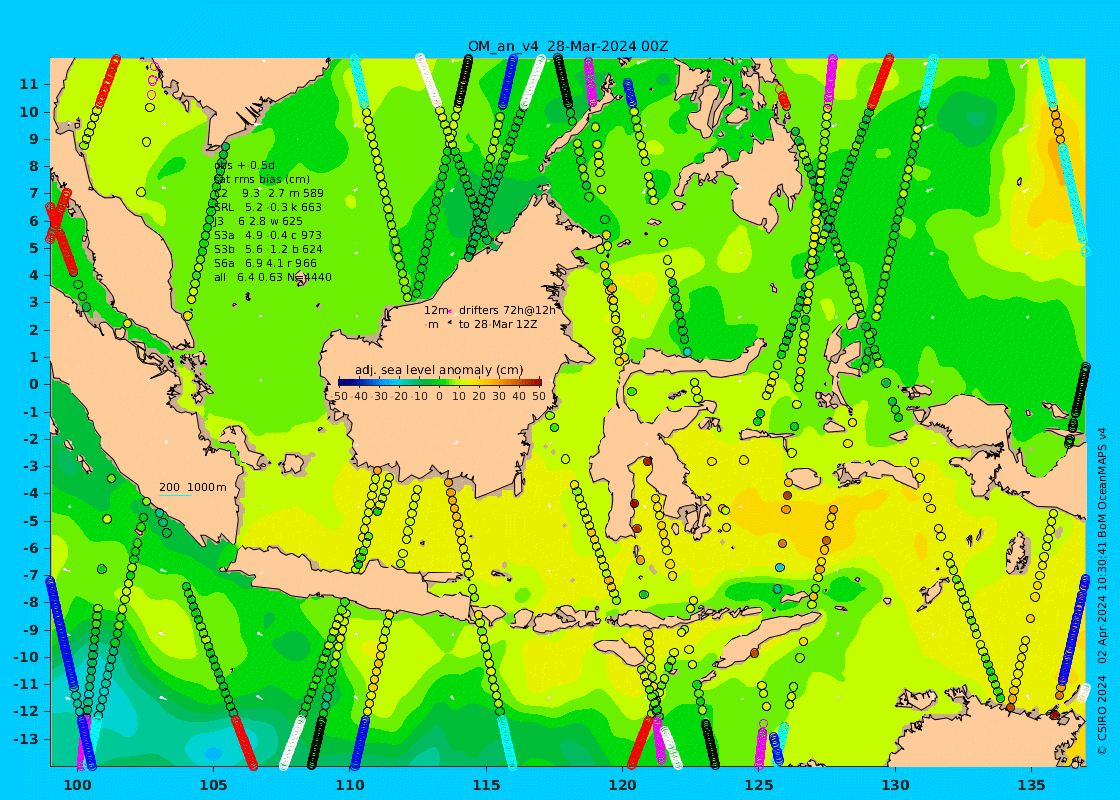The height and width of the screenshot is (800, 1120).
Task: Select latitude axis tick label -1
Action: tap(31, 411)
